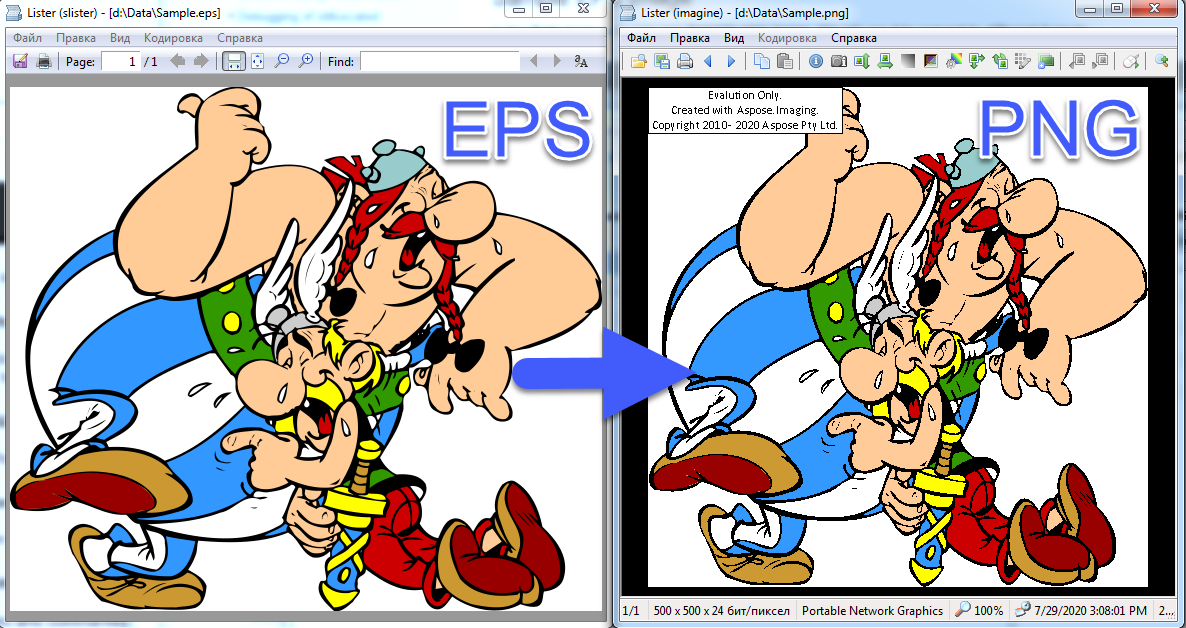Click the save icon in slister toolbar
Viewport: 1186px width, 628px height.
click(20, 61)
